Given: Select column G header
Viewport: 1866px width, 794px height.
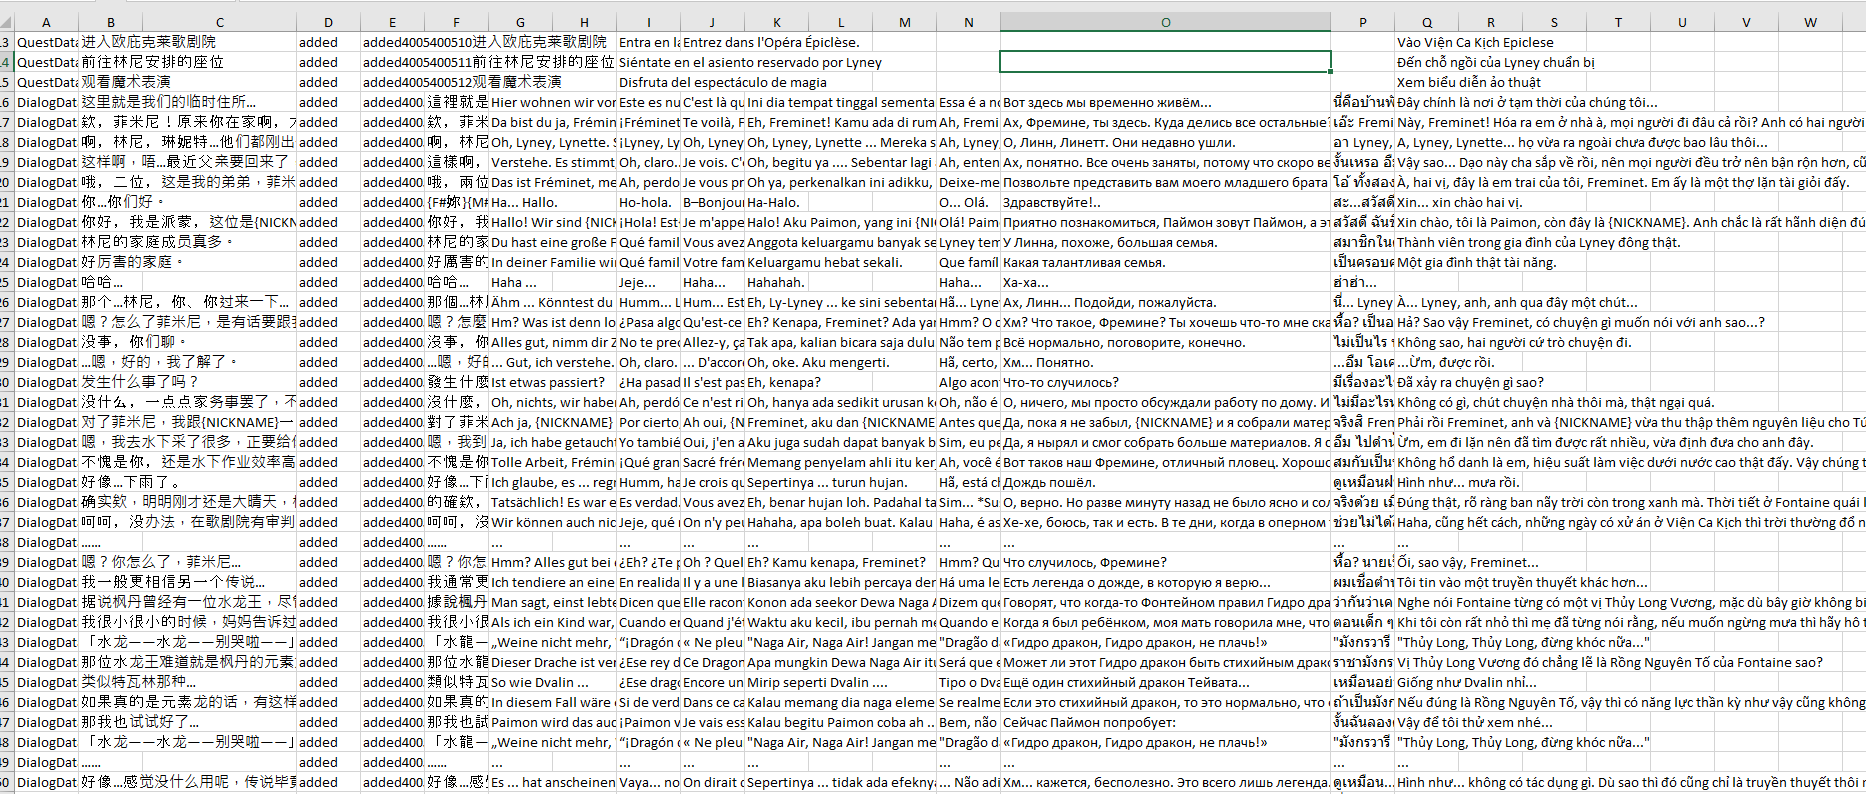Looking at the screenshot, I should [520, 22].
